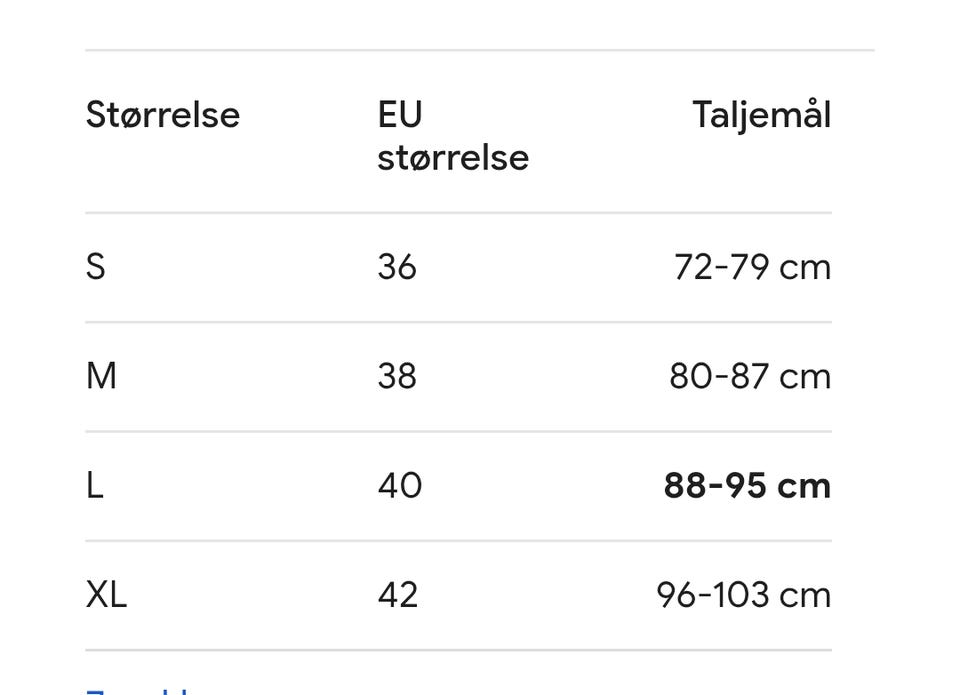
Task: Select EU size 36
Action: 397,267
